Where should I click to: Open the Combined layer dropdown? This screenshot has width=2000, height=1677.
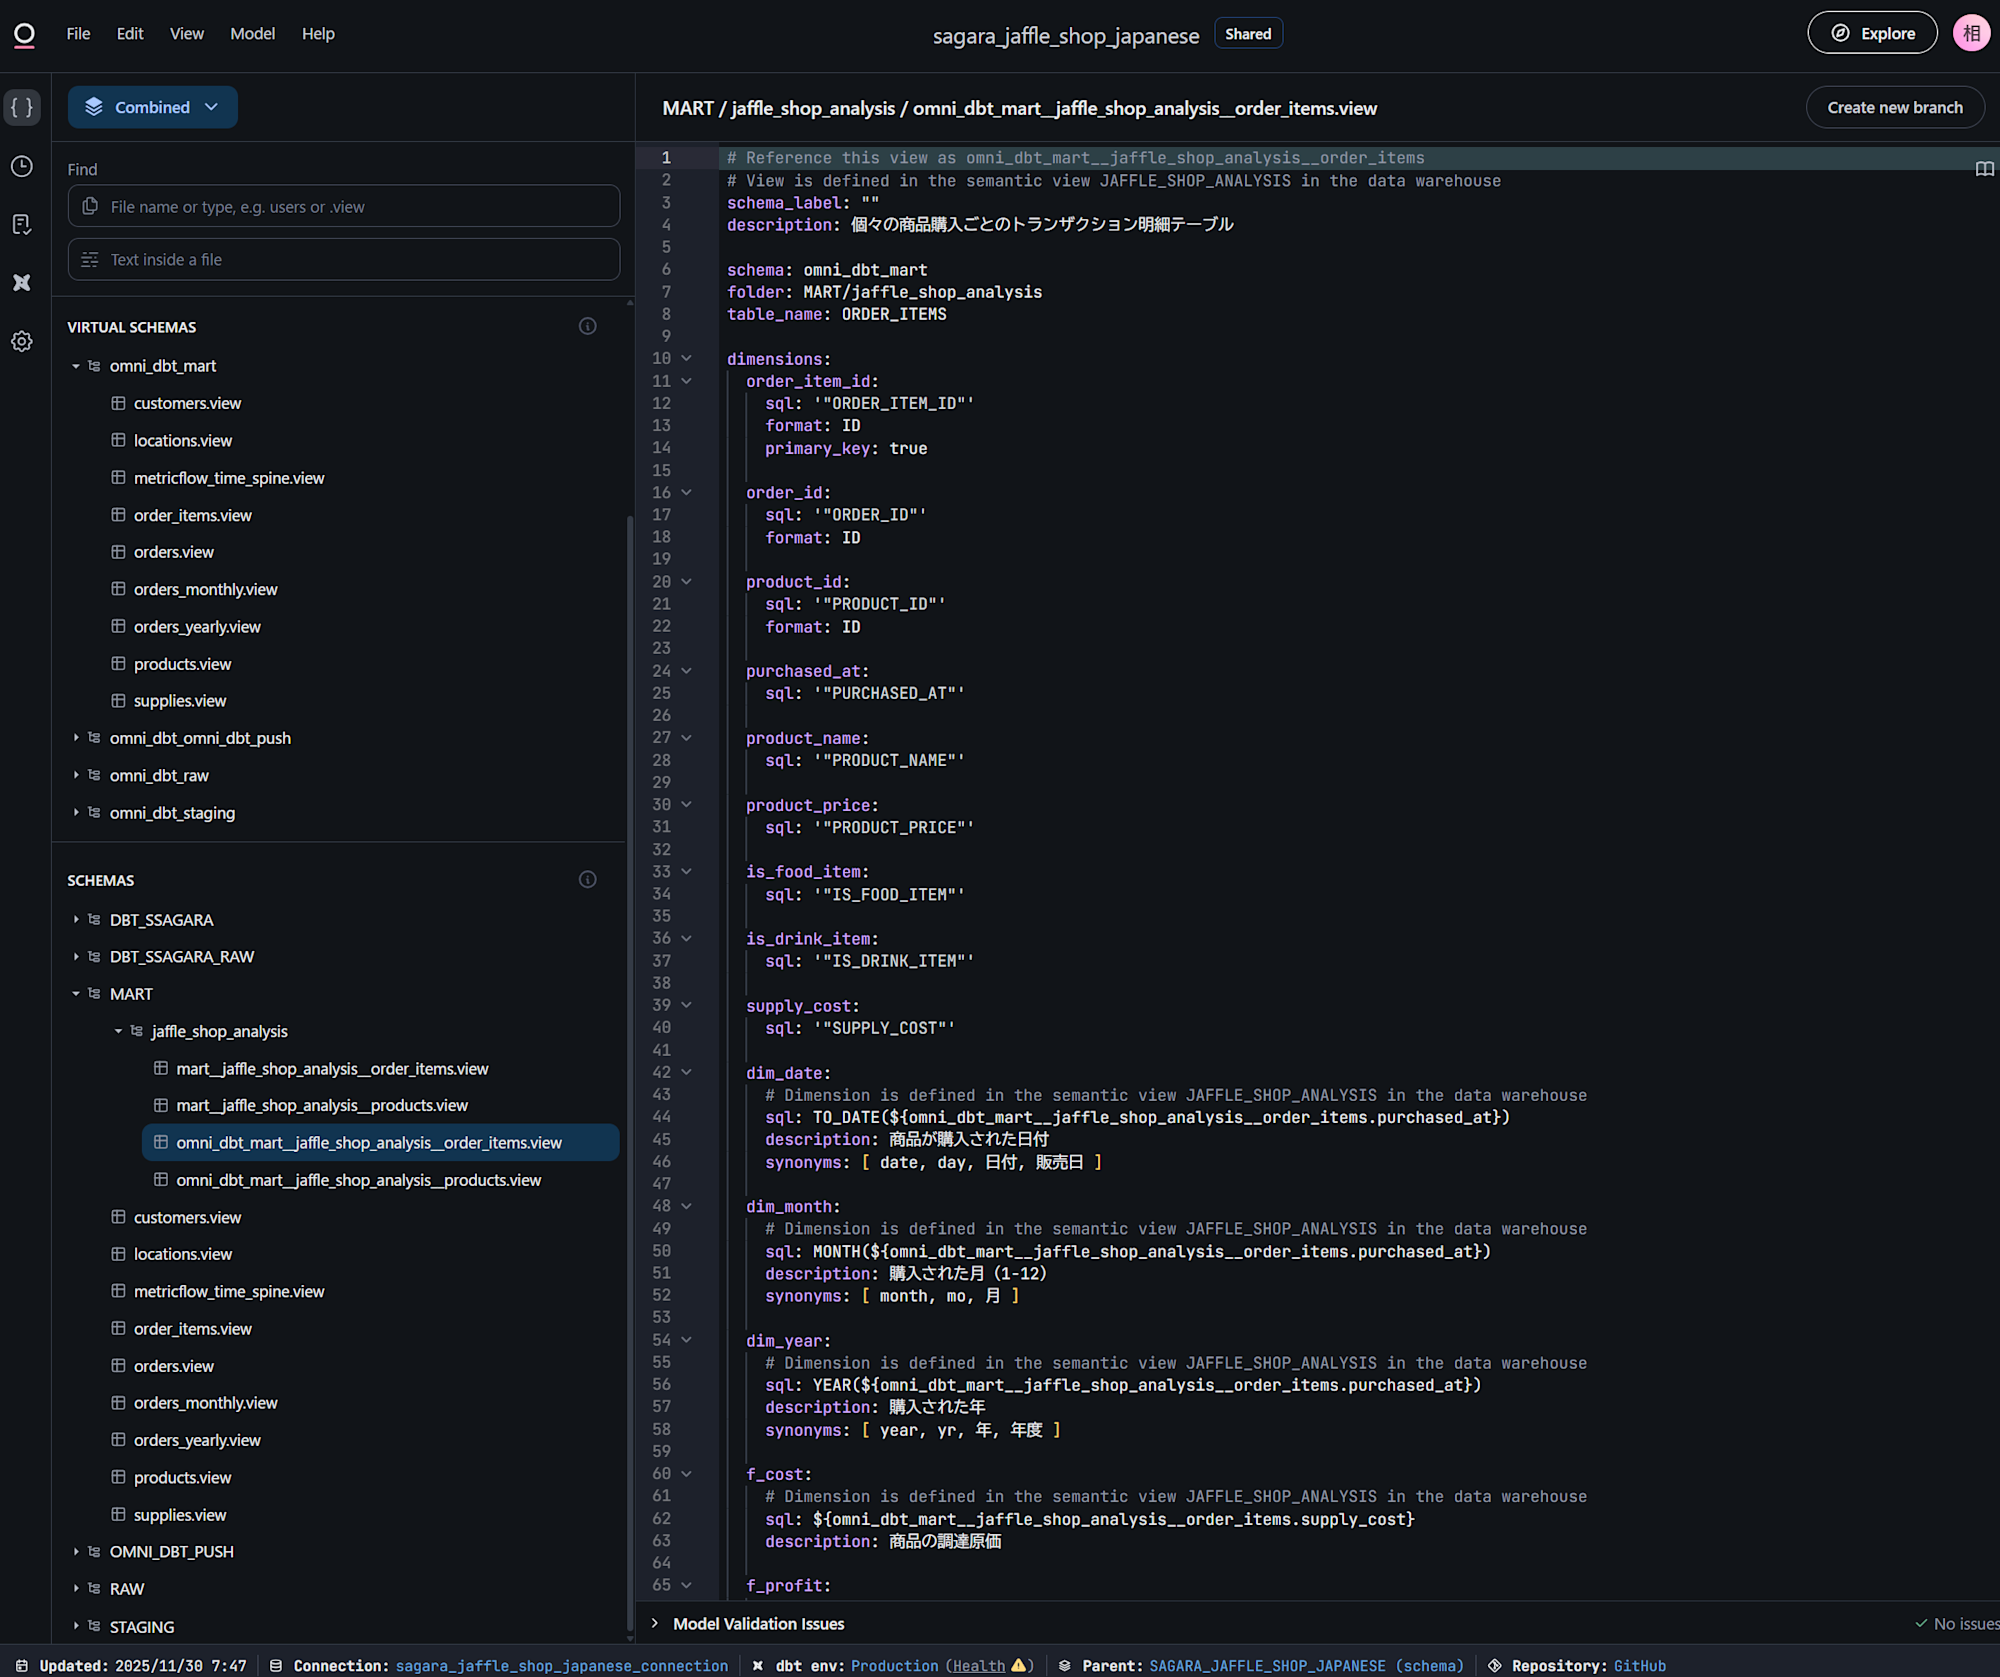(152, 107)
